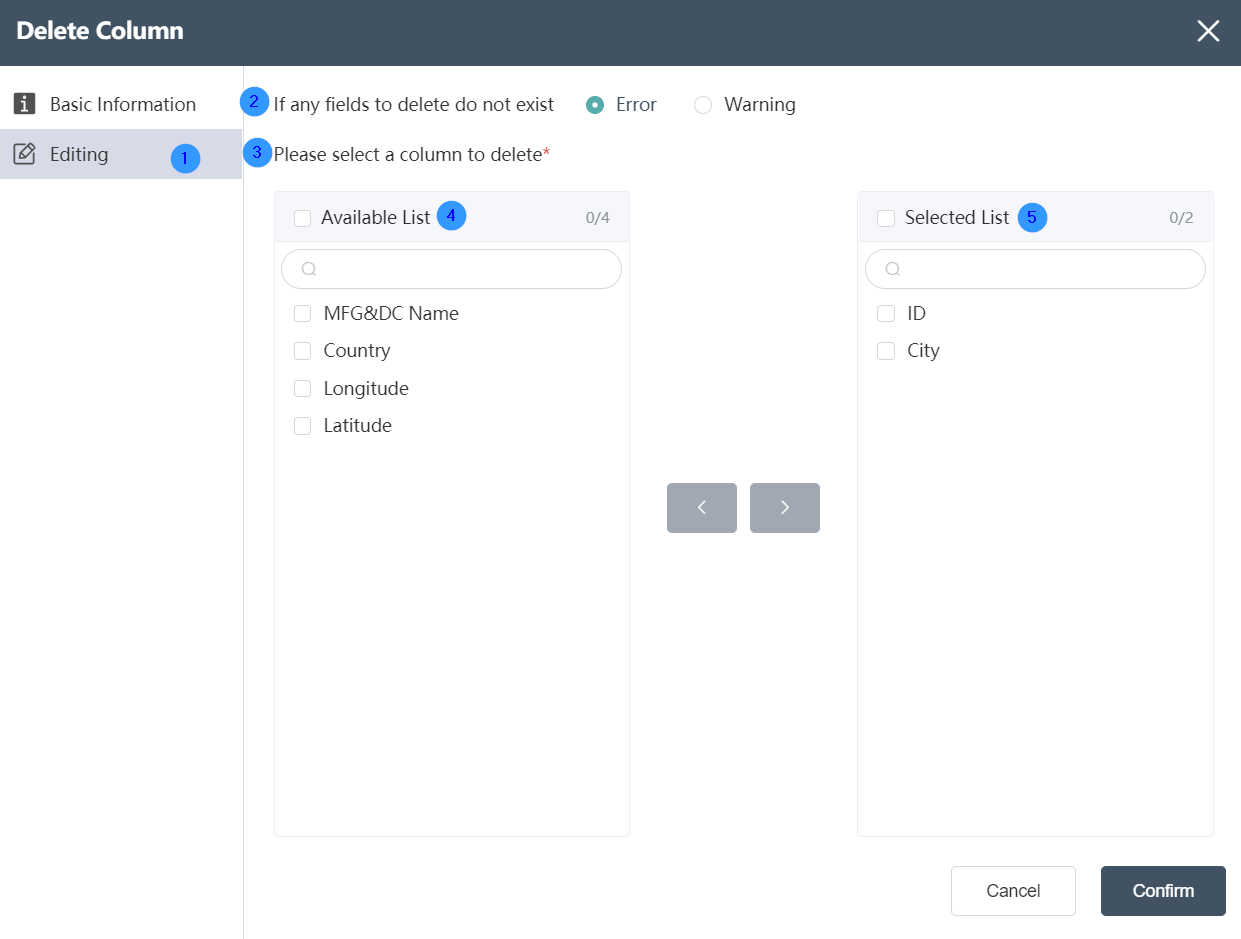Click the MFG&DC Name label
This screenshot has width=1241, height=939.
point(391,313)
